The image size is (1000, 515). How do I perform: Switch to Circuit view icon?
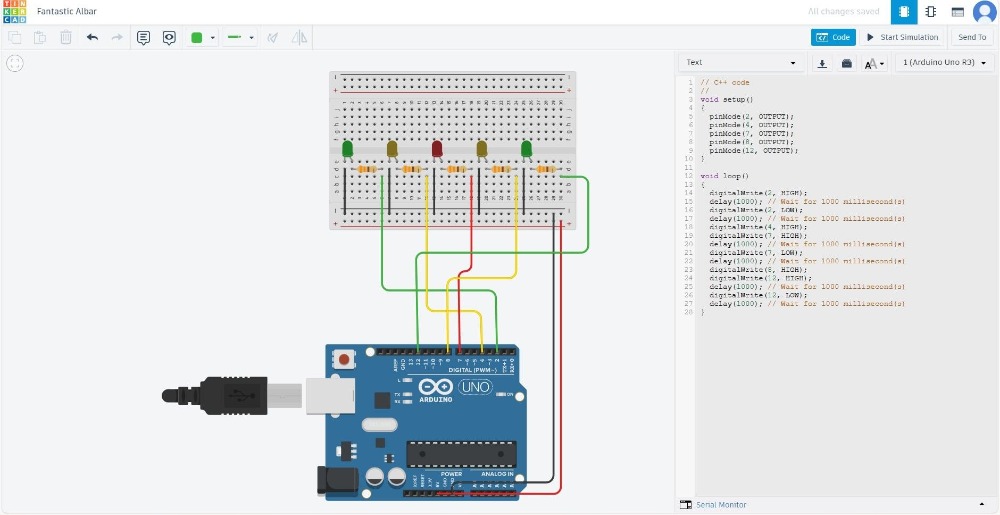[x=904, y=11]
